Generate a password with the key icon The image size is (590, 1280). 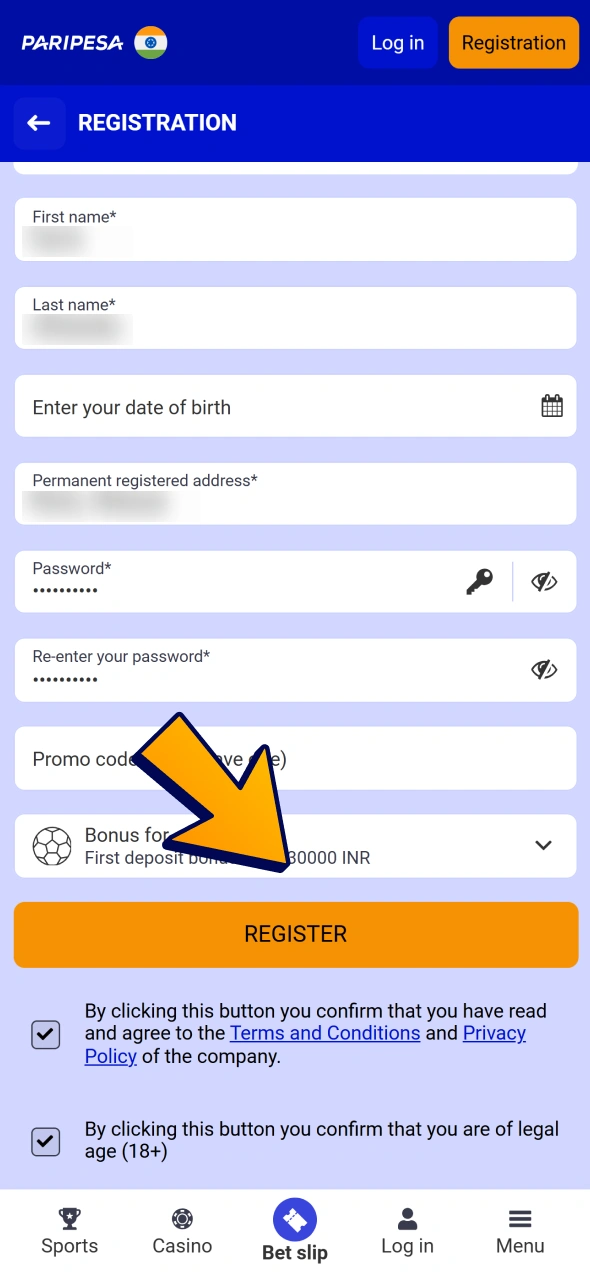(480, 581)
